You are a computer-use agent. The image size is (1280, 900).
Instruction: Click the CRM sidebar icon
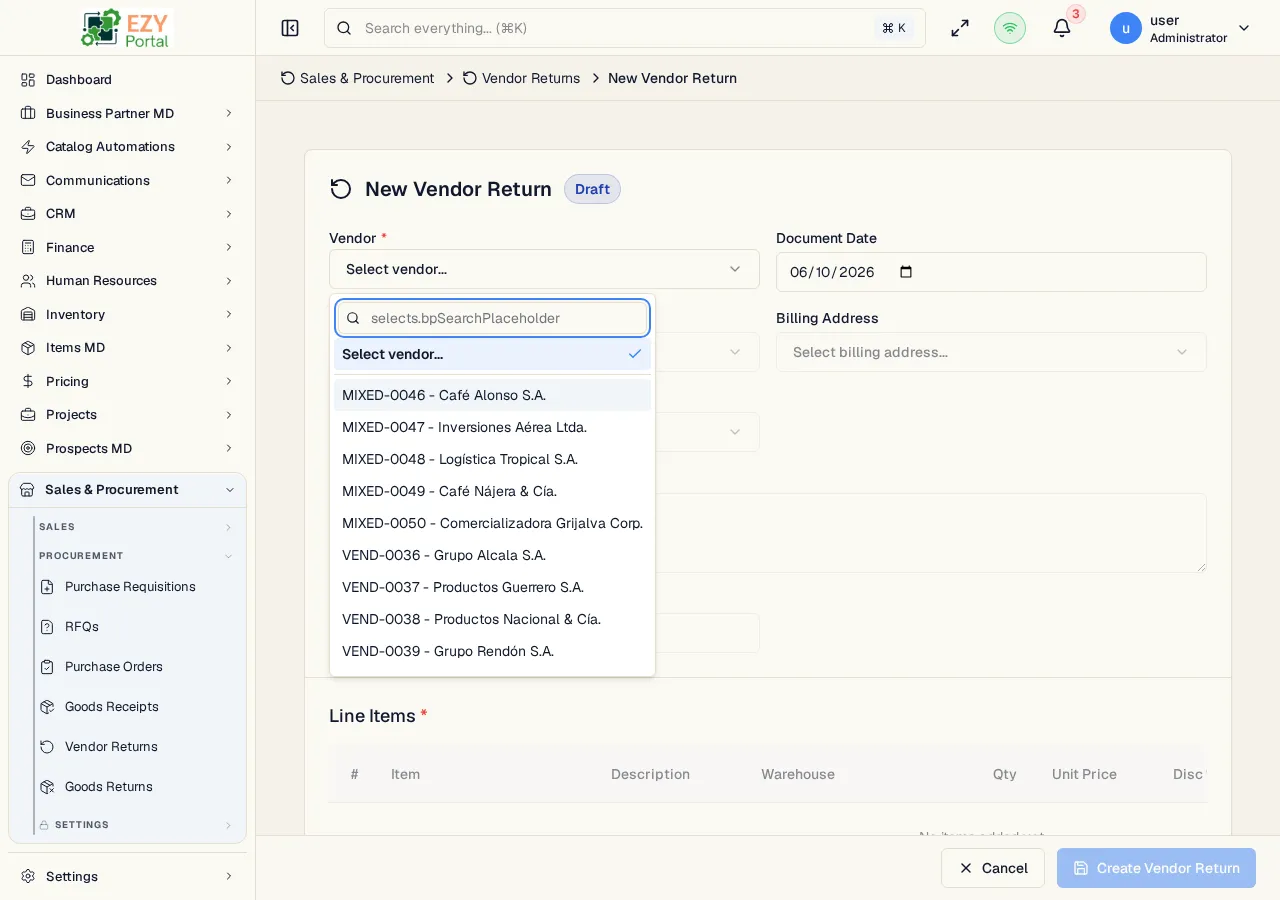(x=28, y=213)
